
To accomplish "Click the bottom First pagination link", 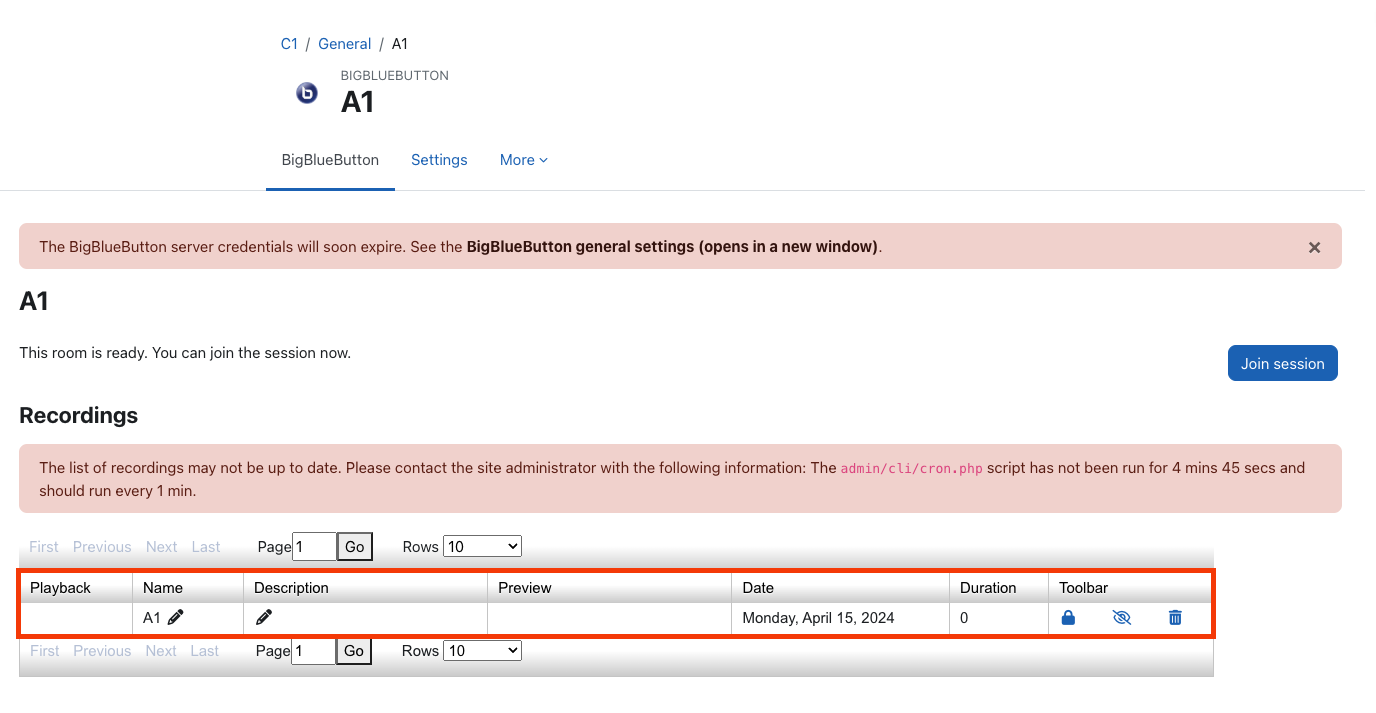I will click(44, 651).
